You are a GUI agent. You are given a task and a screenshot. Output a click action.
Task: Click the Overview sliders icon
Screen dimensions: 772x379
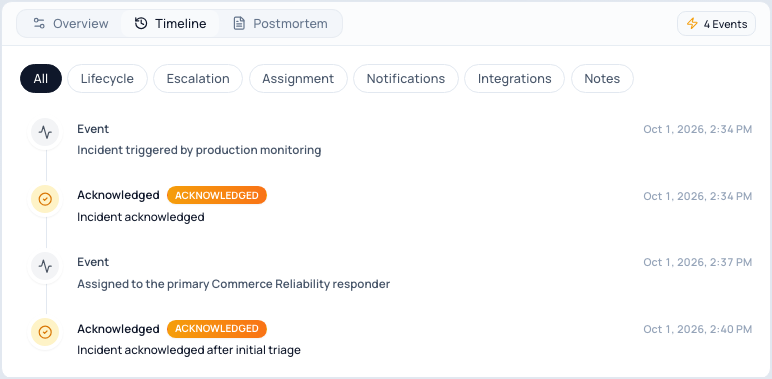[39, 24]
